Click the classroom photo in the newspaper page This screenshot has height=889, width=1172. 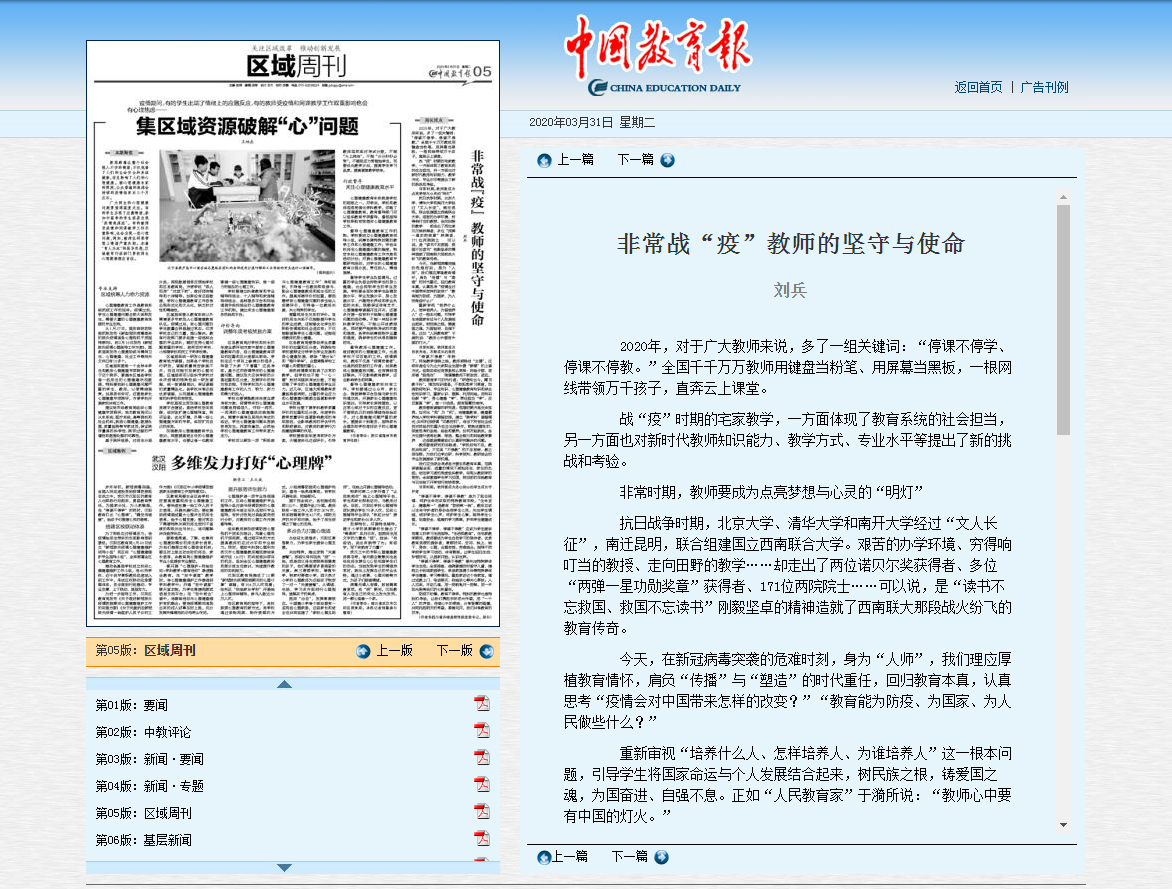click(x=247, y=206)
